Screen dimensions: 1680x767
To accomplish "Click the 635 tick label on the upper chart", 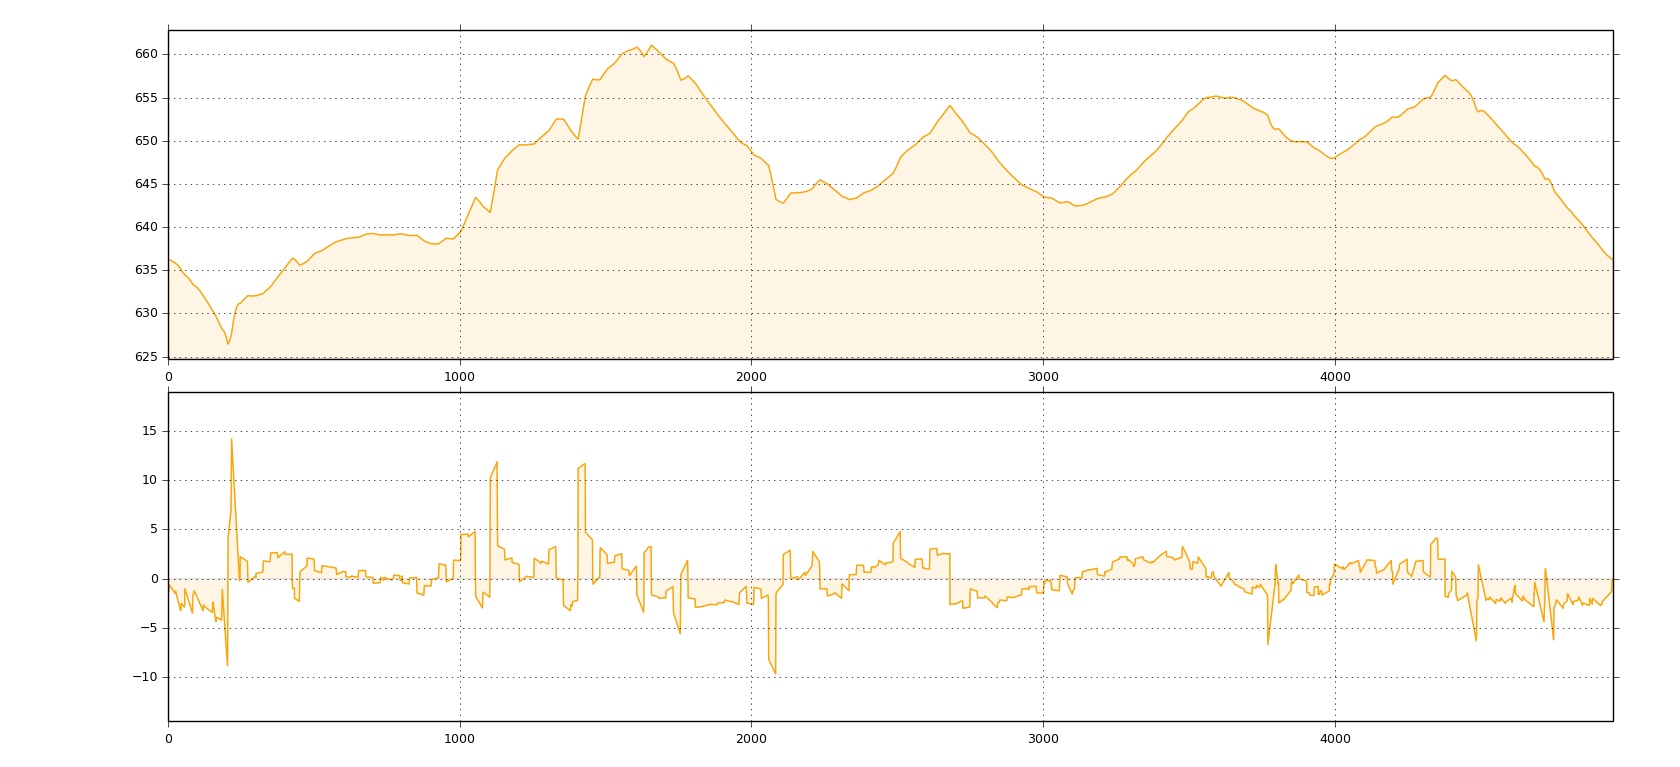I will (x=146, y=270).
